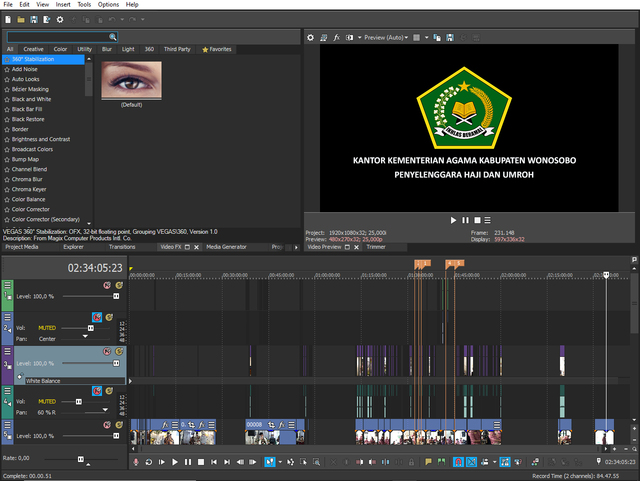
Task: Open project properties via the main toolbar gear
Action: click(x=60, y=19)
